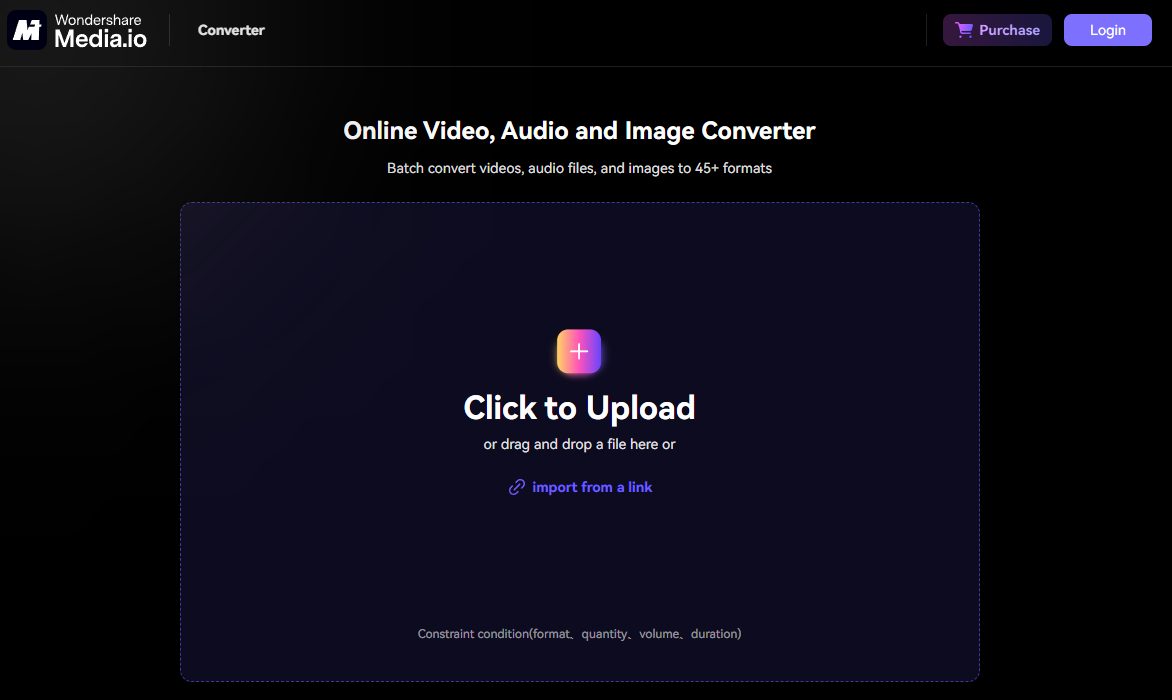
Task: Click the Online Video, Audio and Image Converter title
Action: point(579,130)
